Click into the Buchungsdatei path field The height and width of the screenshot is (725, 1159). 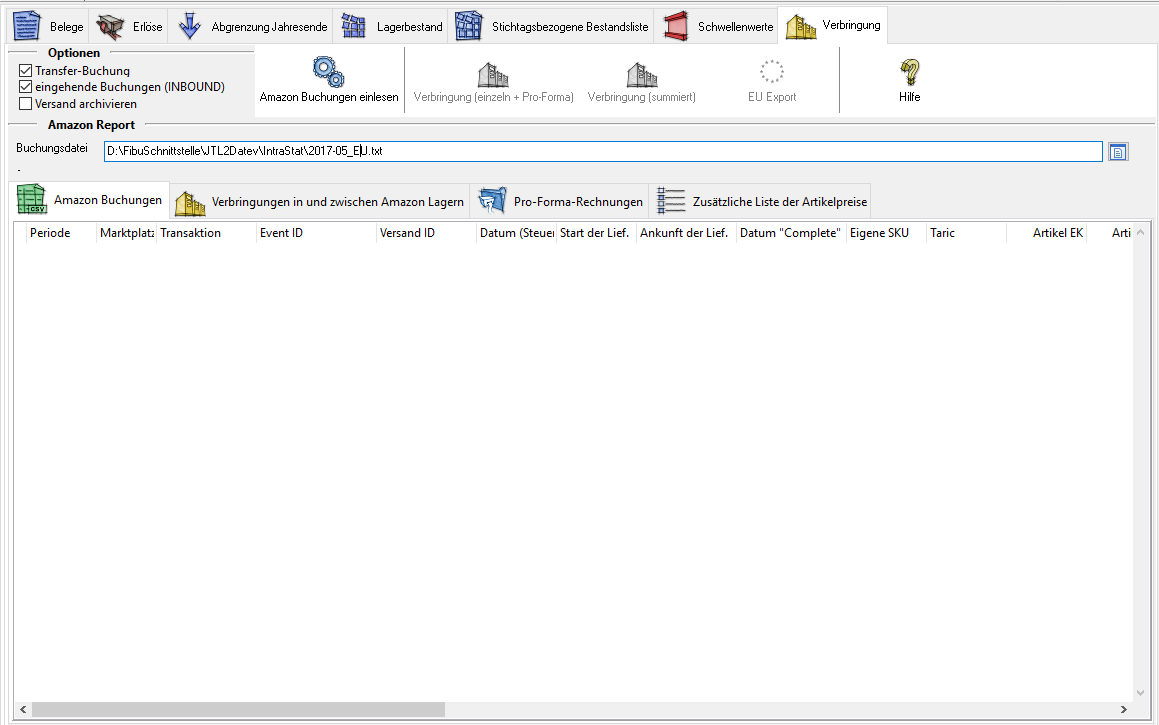(602, 151)
